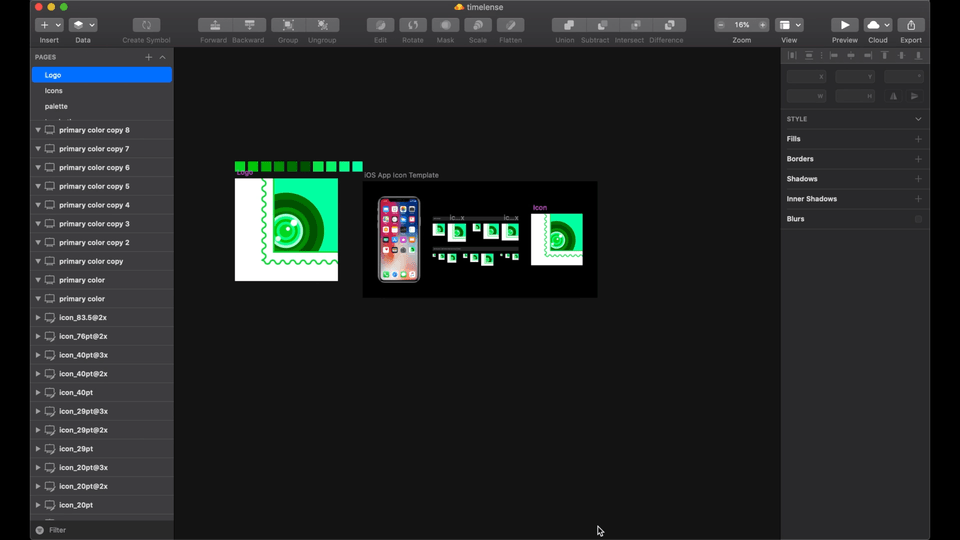The height and width of the screenshot is (540, 960).
Task: Move the layer Forward
Action: [215, 25]
